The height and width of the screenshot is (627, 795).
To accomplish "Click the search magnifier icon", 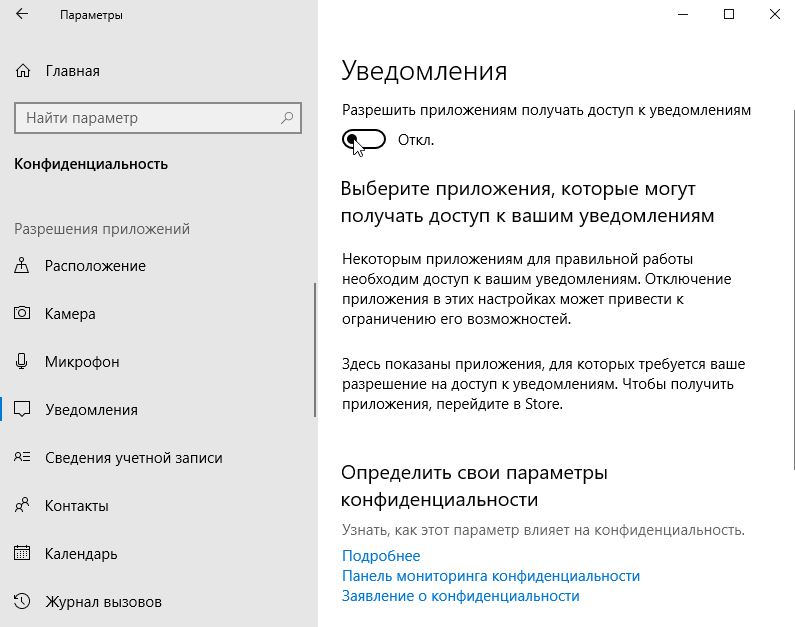I will tap(287, 118).
